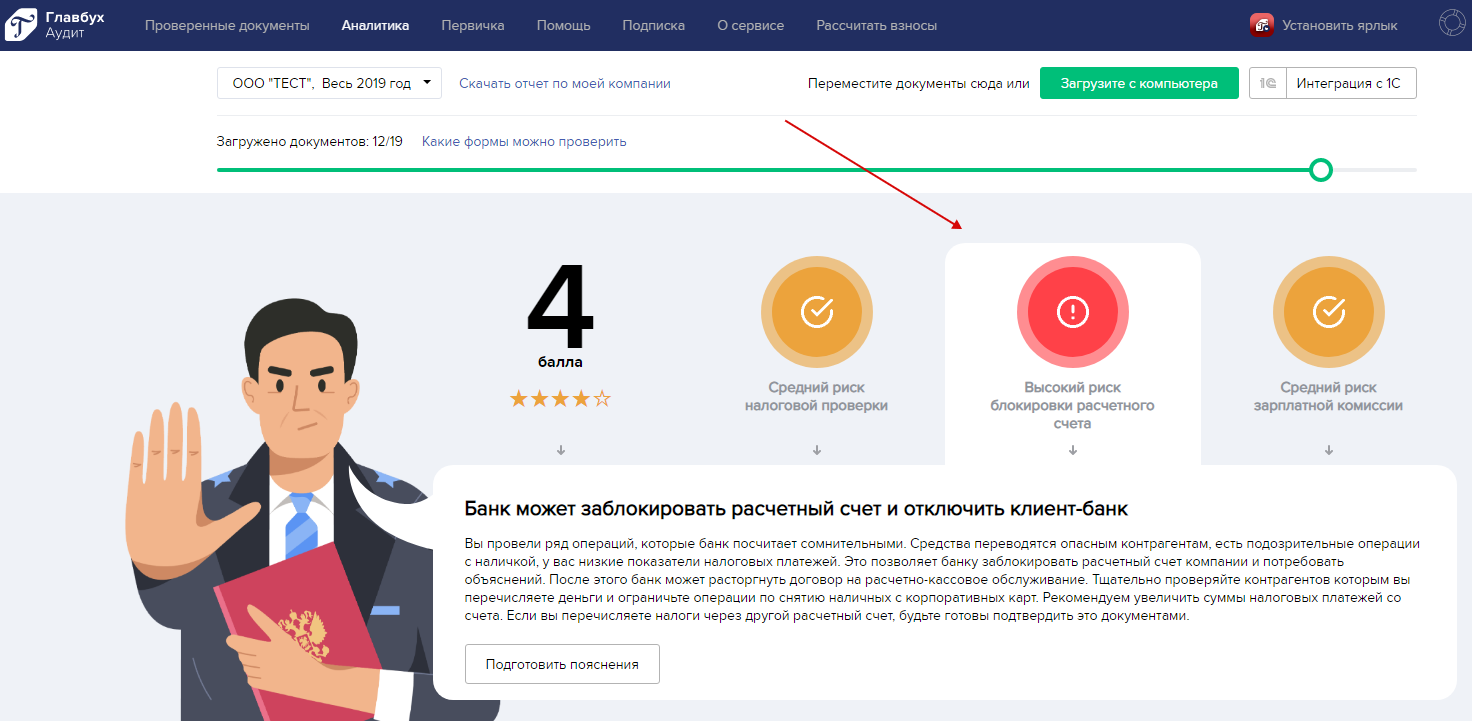1472x721 pixels.
Task: Click the 1C logo icon button
Action: click(1268, 84)
